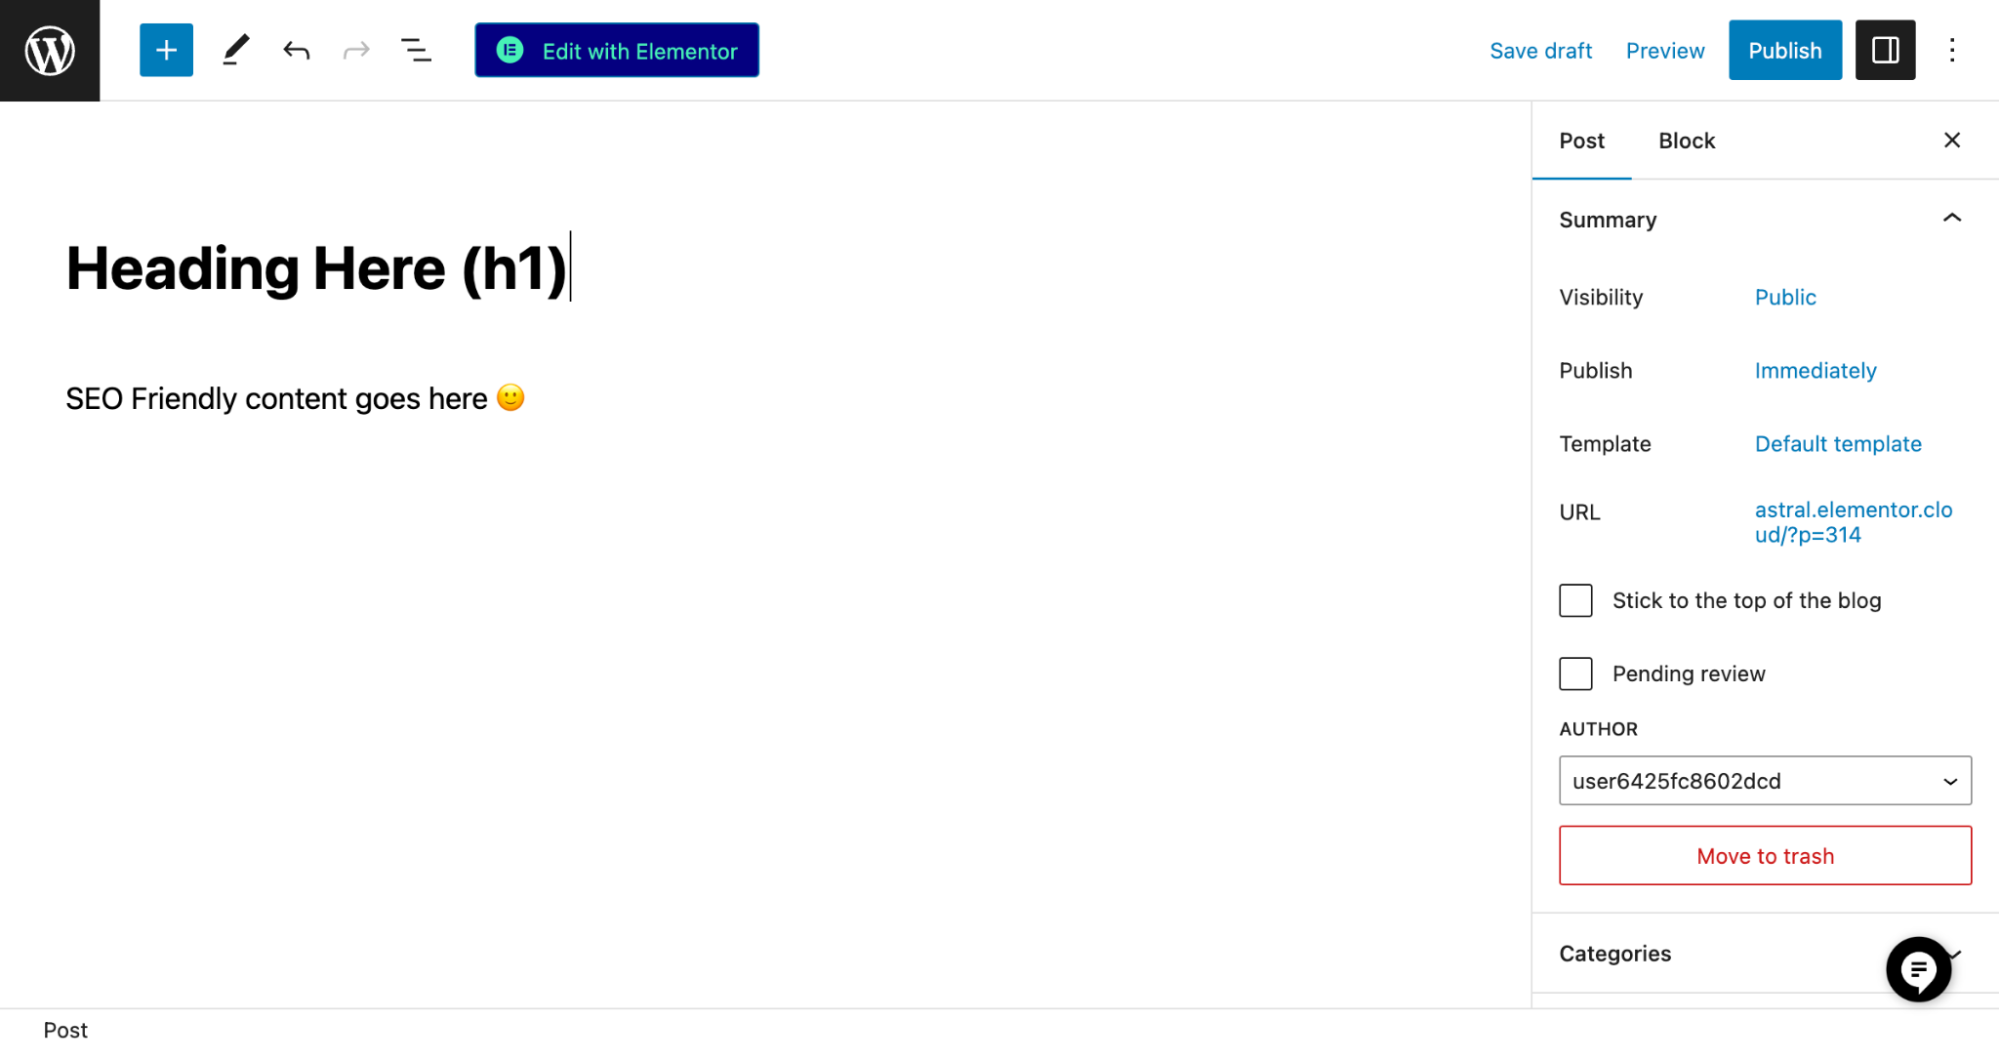Viewport: 1999px width, 1050px height.
Task: Check Stick to the top of the blog
Action: point(1575,600)
